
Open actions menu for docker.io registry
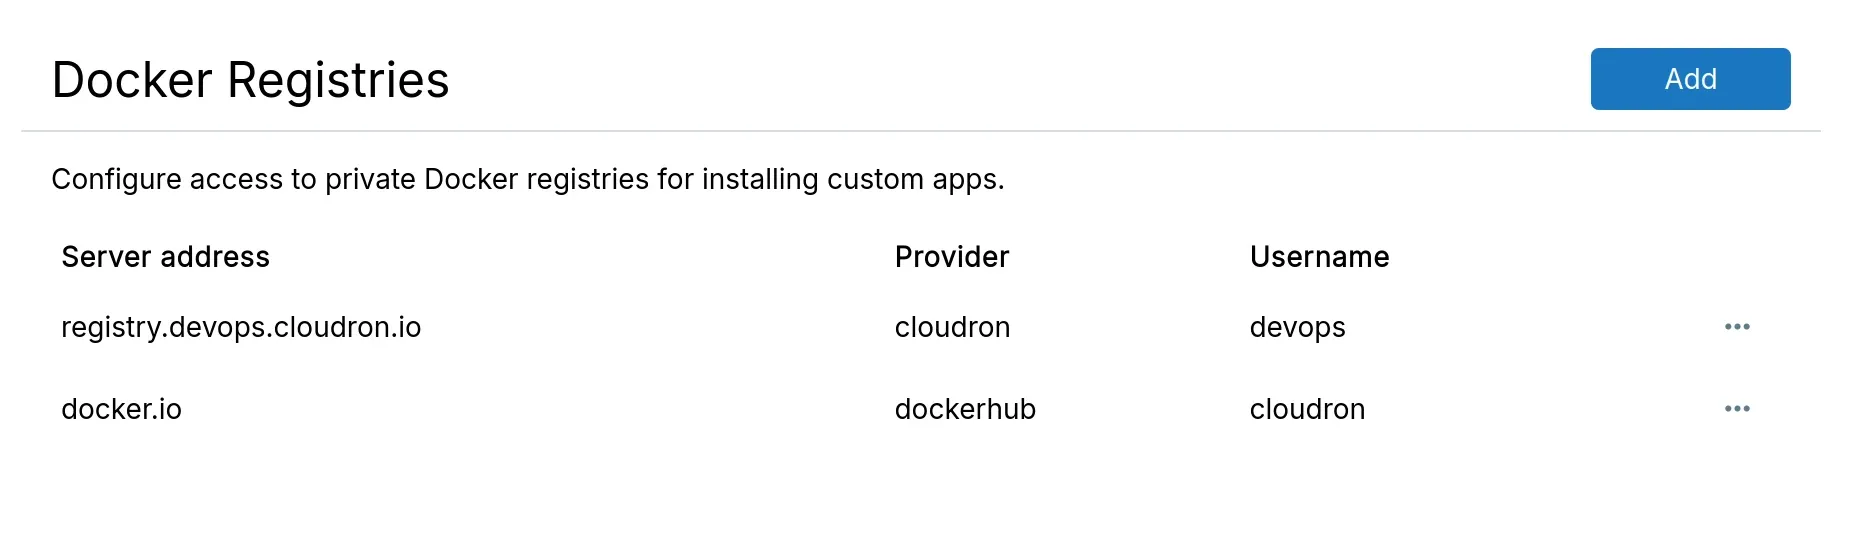click(x=1737, y=409)
